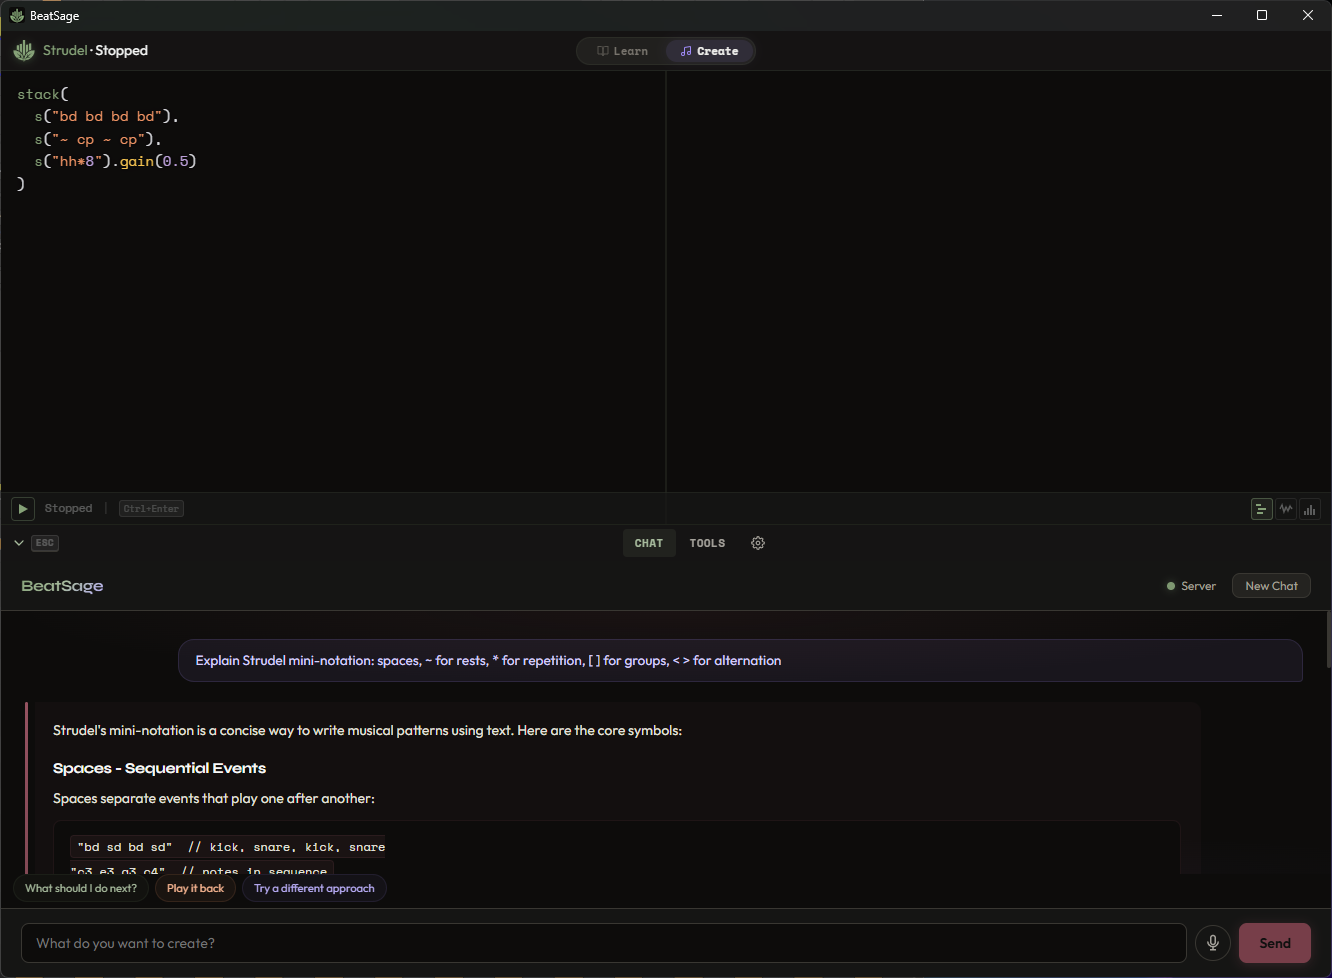Start a New Chat

[x=1271, y=586]
